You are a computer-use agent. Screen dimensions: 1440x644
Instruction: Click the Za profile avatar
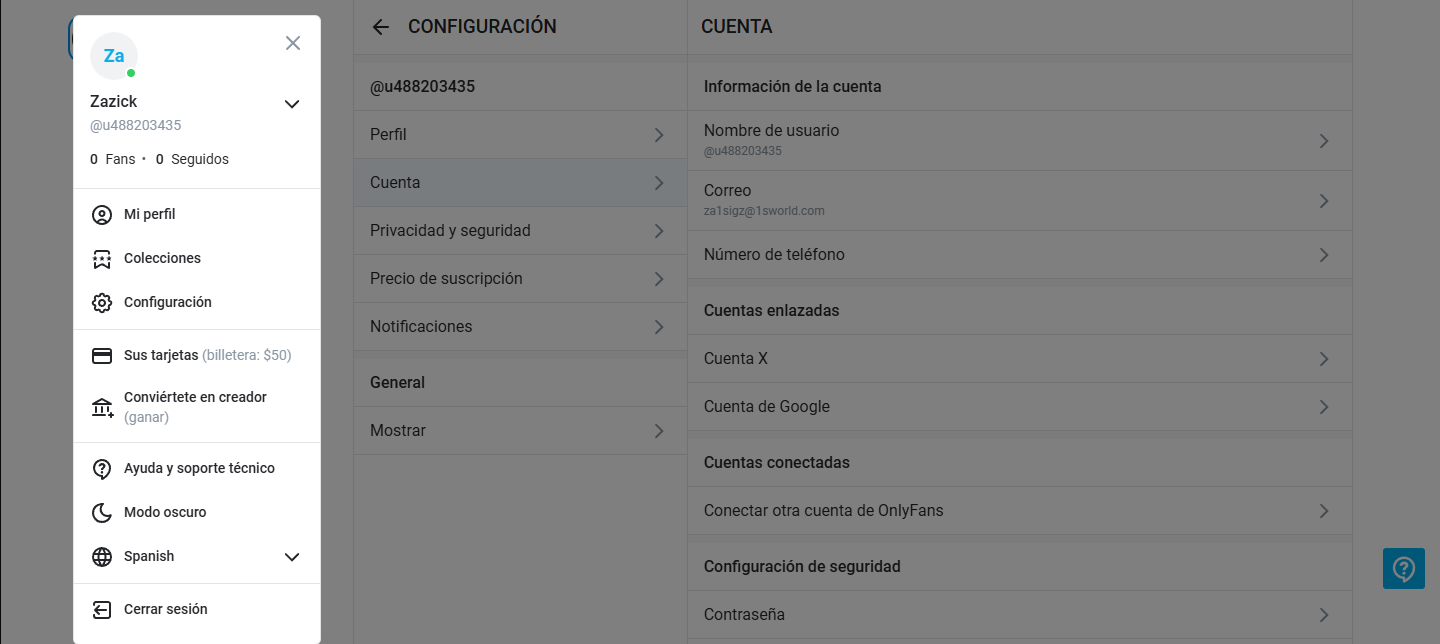[x=114, y=56]
